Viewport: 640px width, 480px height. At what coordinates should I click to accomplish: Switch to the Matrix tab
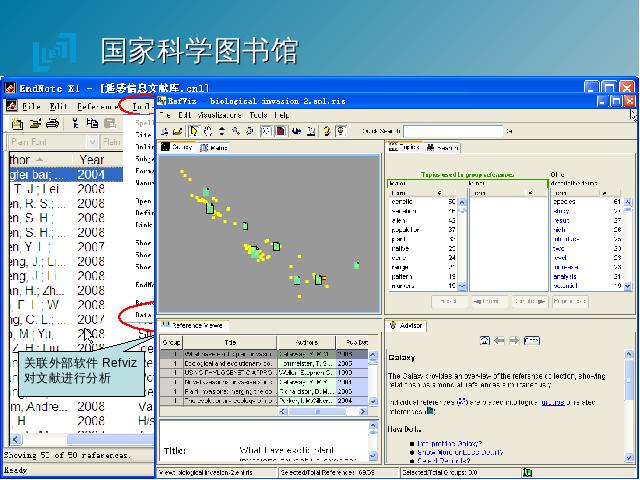(213, 148)
